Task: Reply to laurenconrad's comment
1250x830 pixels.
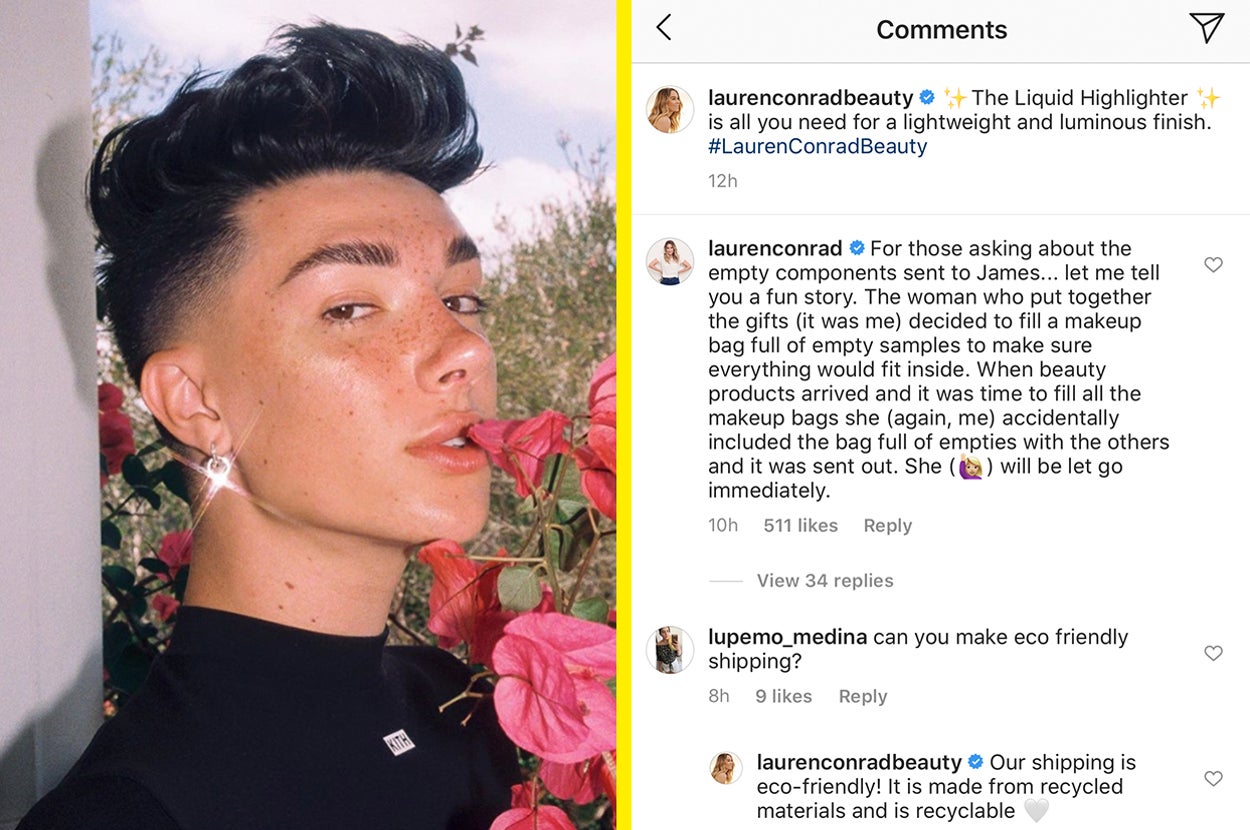Action: [888, 526]
